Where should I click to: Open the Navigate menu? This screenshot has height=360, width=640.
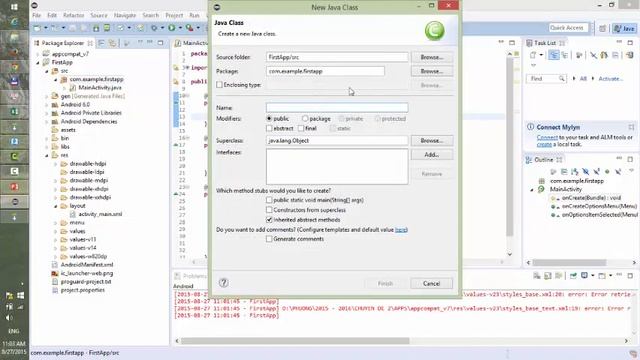coord(125,15)
